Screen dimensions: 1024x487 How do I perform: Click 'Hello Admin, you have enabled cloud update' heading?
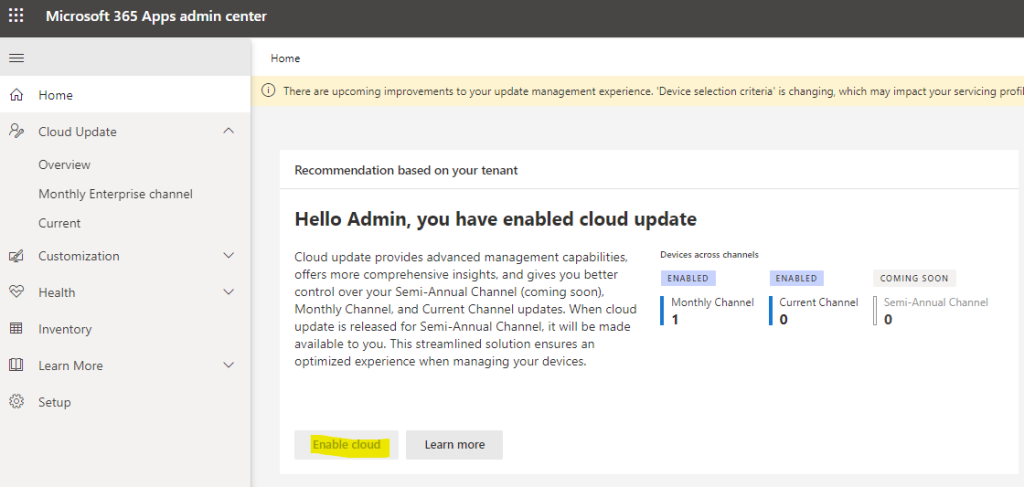click(x=496, y=219)
